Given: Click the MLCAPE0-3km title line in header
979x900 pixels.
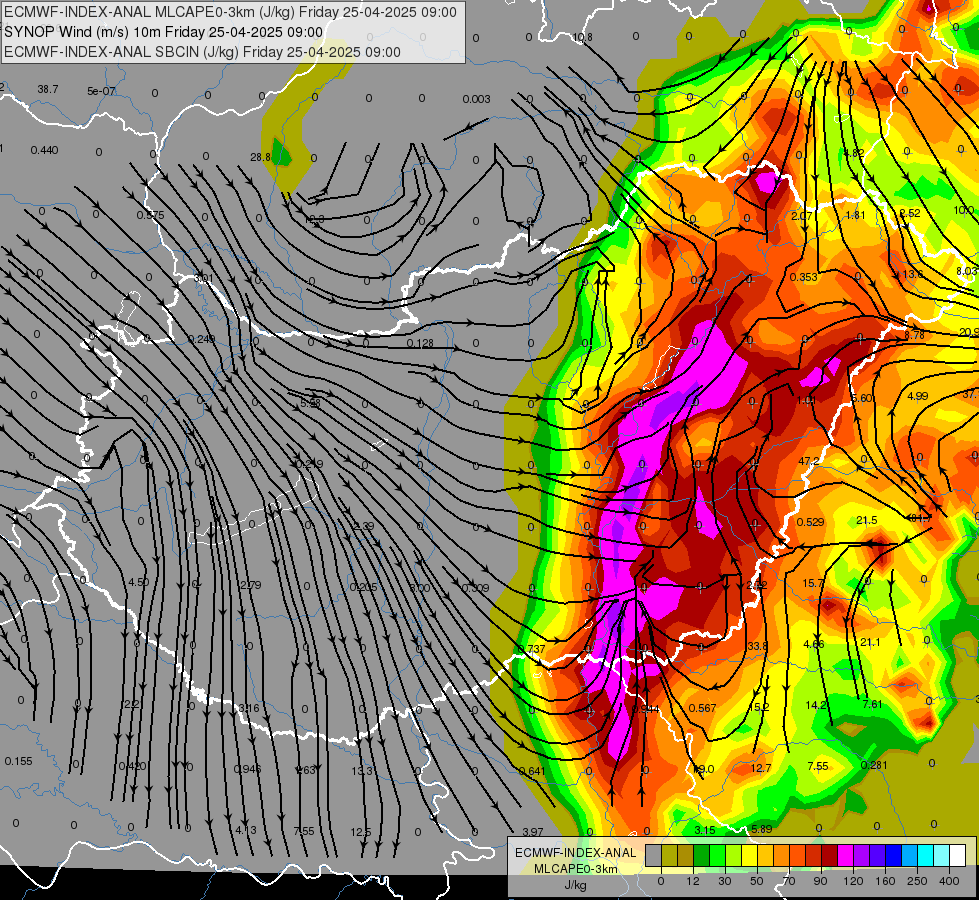Looking at the screenshot, I should point(230,12).
